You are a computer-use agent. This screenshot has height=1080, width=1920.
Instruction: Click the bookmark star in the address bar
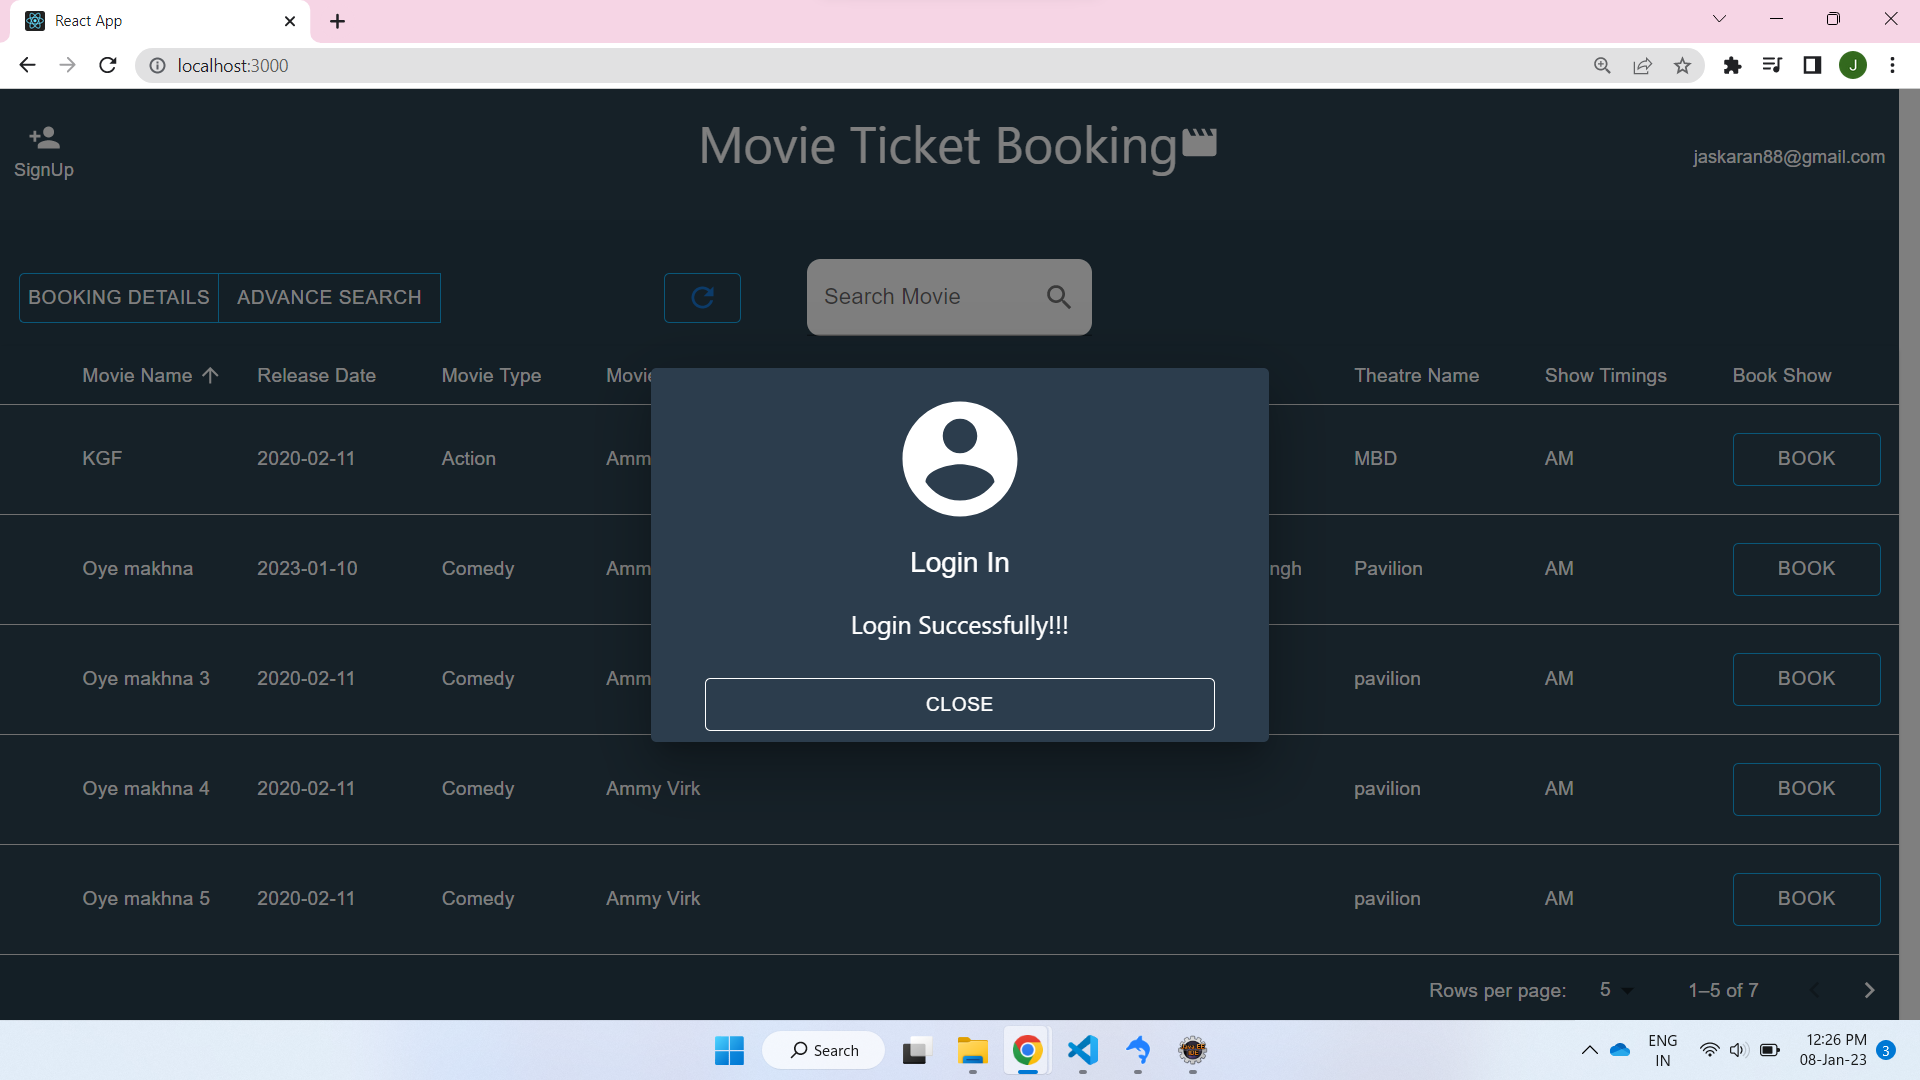click(1683, 65)
